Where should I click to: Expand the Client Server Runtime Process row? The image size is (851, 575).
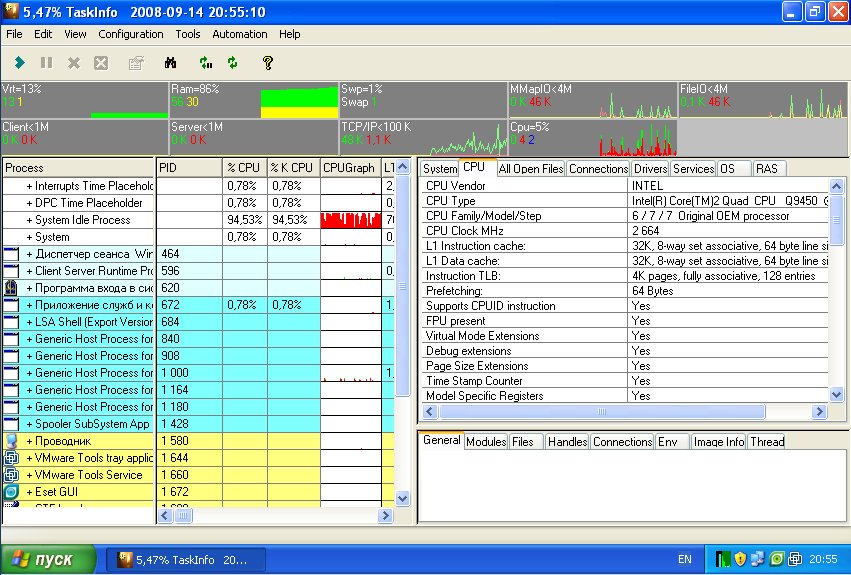click(x=29, y=271)
